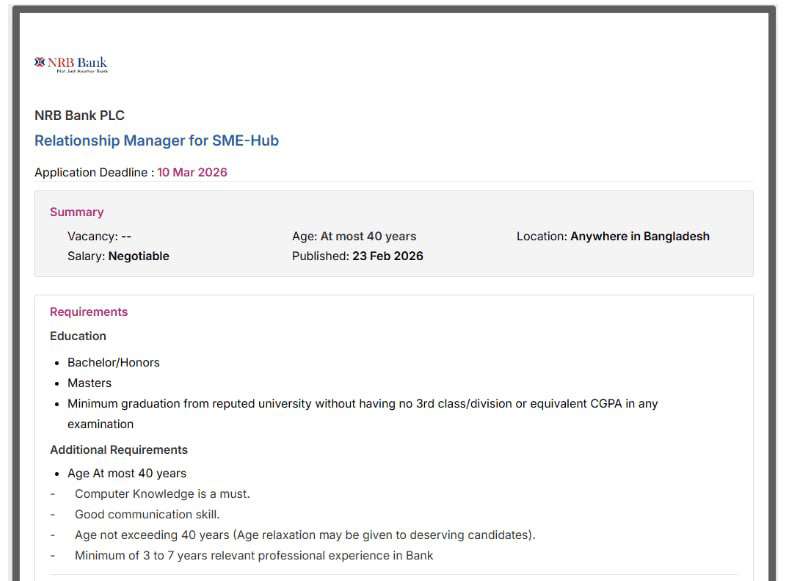
Task: Click the Anywhere in Bangladesh location
Action: click(639, 236)
